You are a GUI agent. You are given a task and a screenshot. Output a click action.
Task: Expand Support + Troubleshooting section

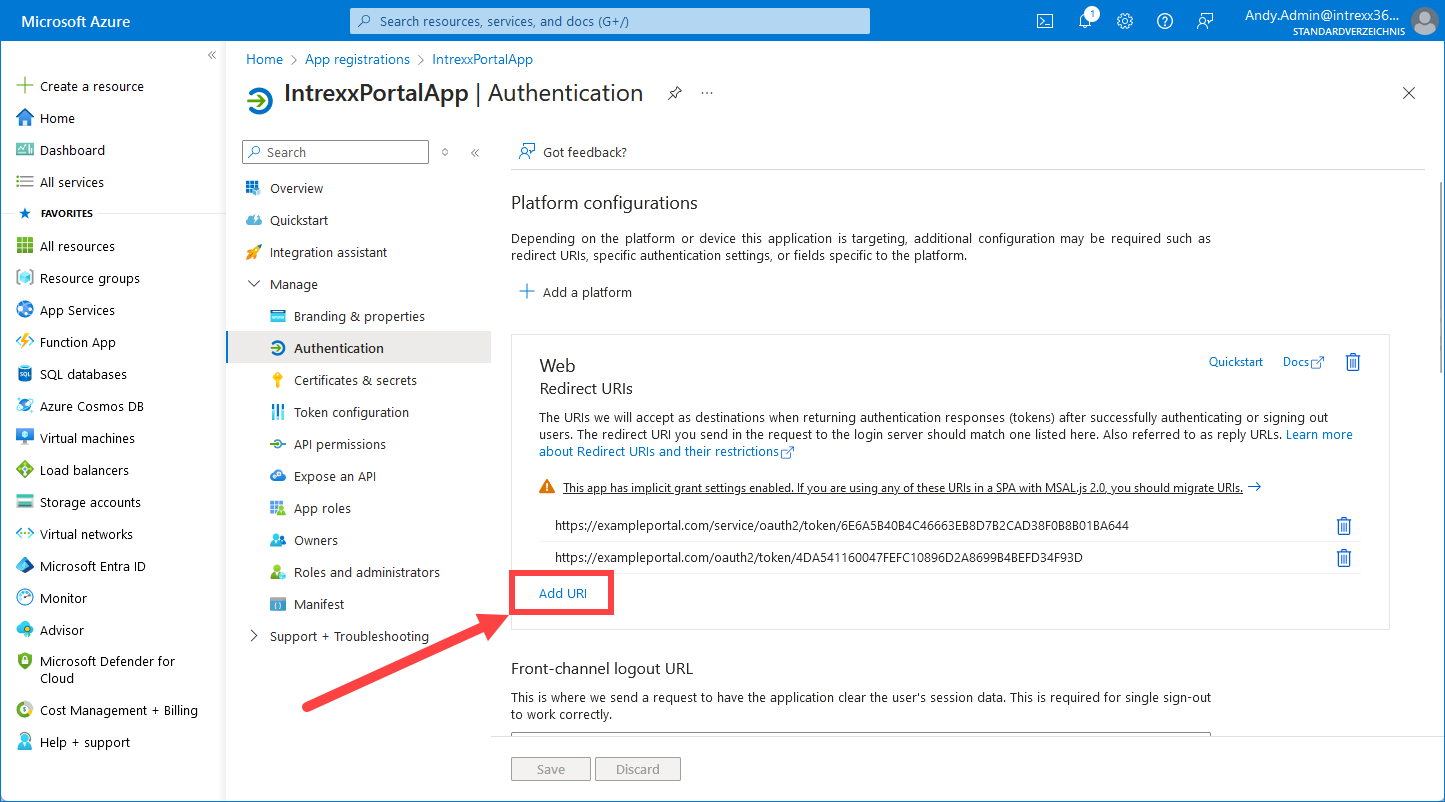(253, 637)
